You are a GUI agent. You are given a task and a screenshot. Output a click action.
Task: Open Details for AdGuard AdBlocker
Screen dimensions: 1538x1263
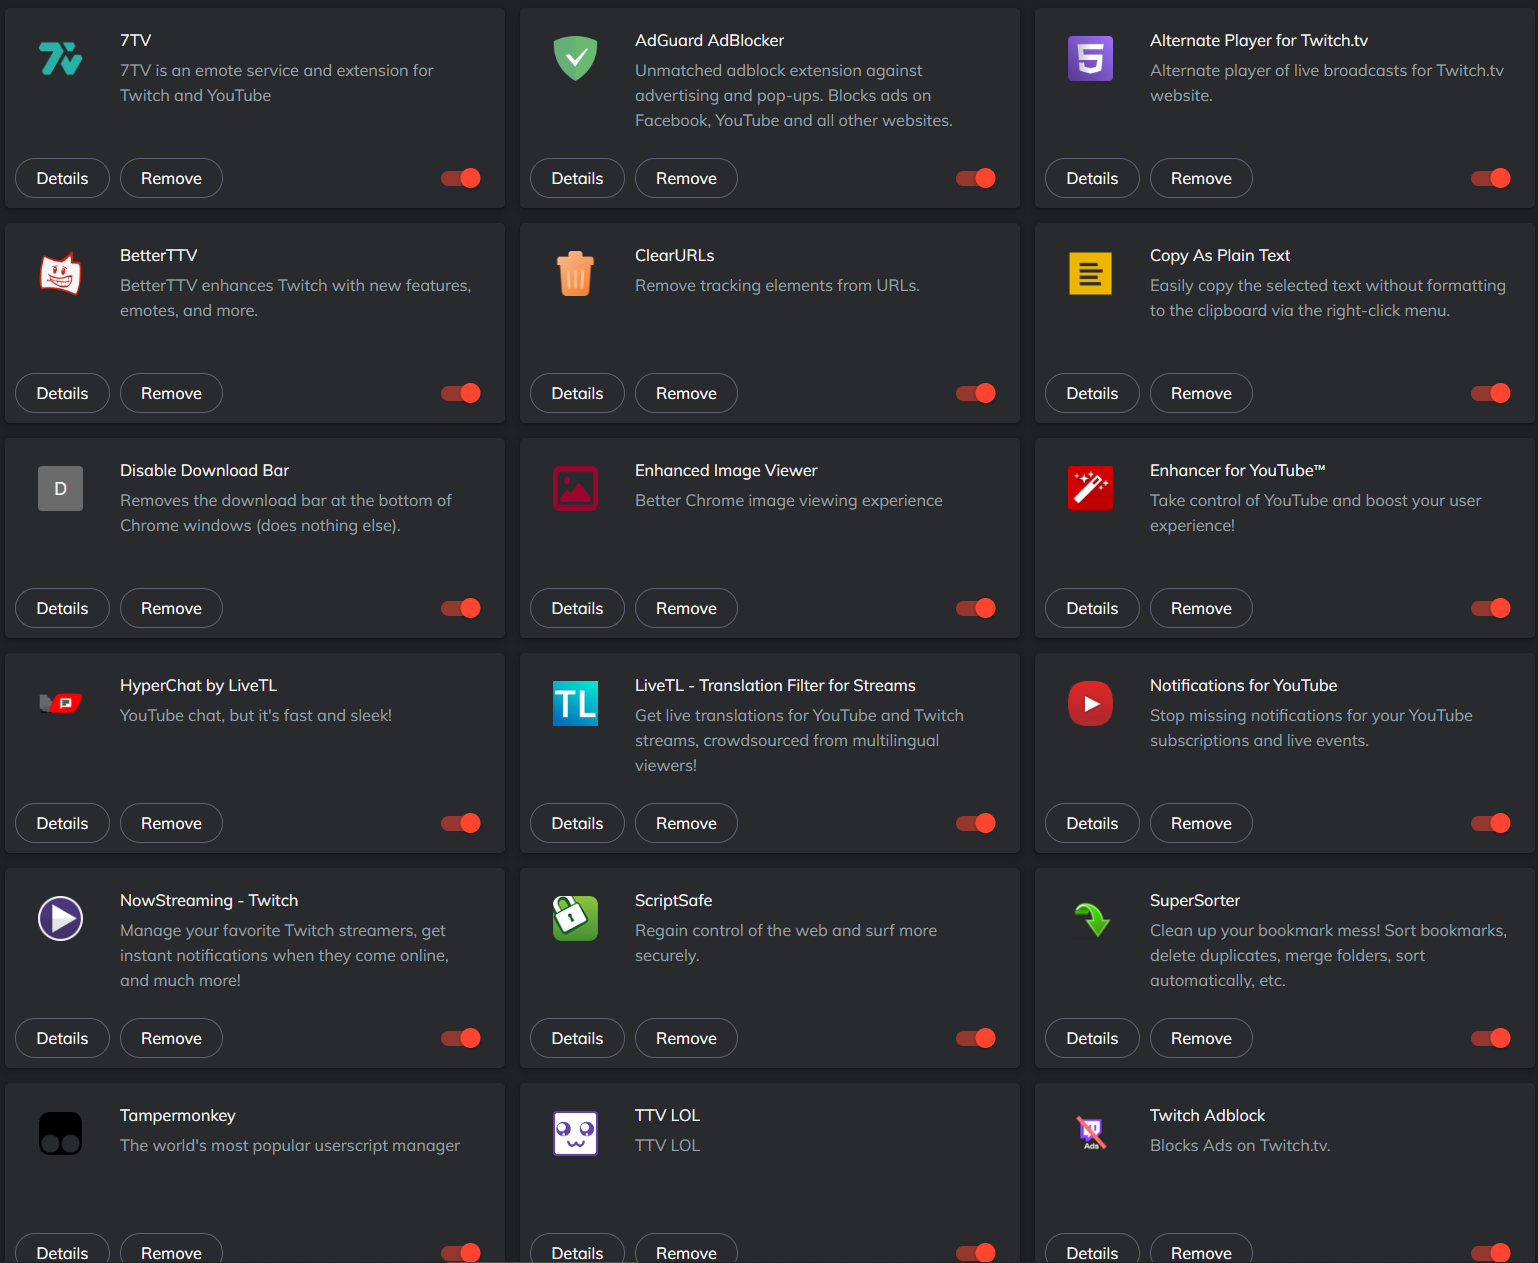(x=577, y=178)
